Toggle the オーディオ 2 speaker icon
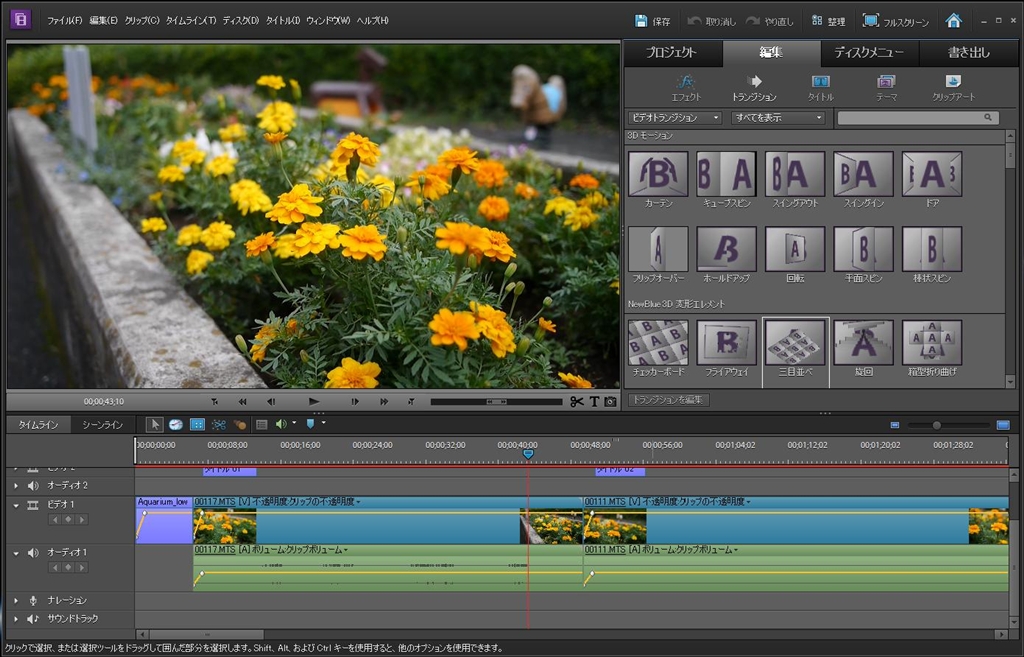 pyautogui.click(x=33, y=485)
